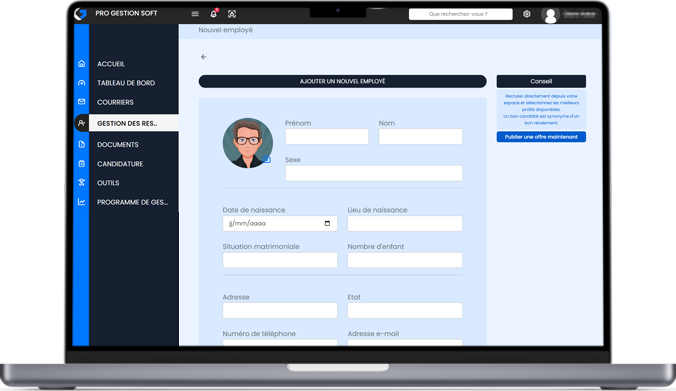Open the Situation matrimoniale field
This screenshot has height=391, width=676.
point(280,260)
